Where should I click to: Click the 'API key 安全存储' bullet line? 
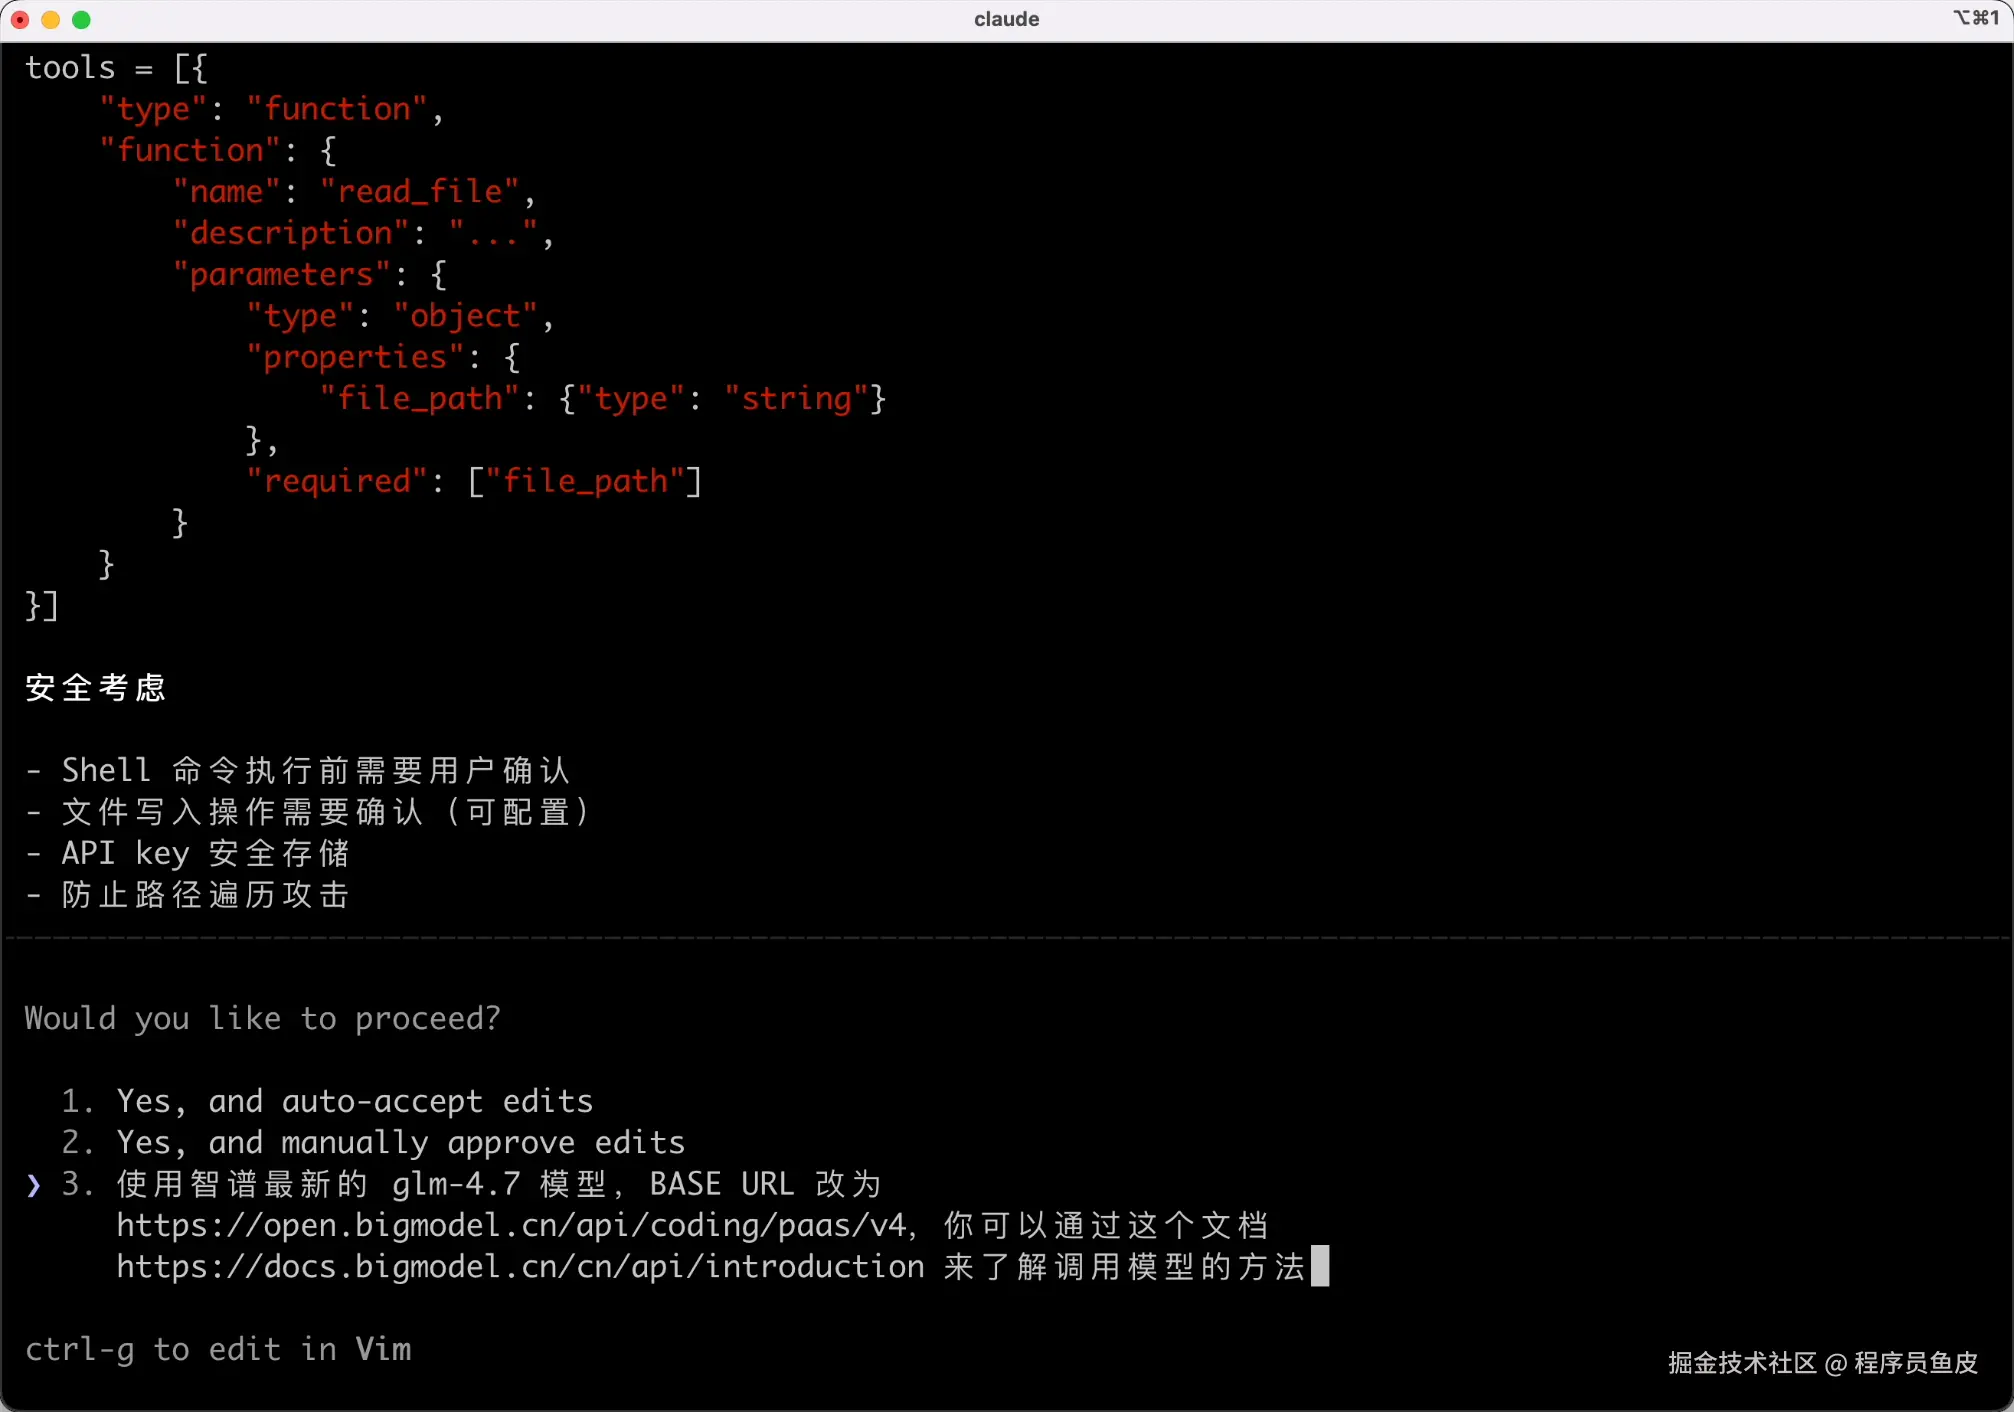click(205, 853)
